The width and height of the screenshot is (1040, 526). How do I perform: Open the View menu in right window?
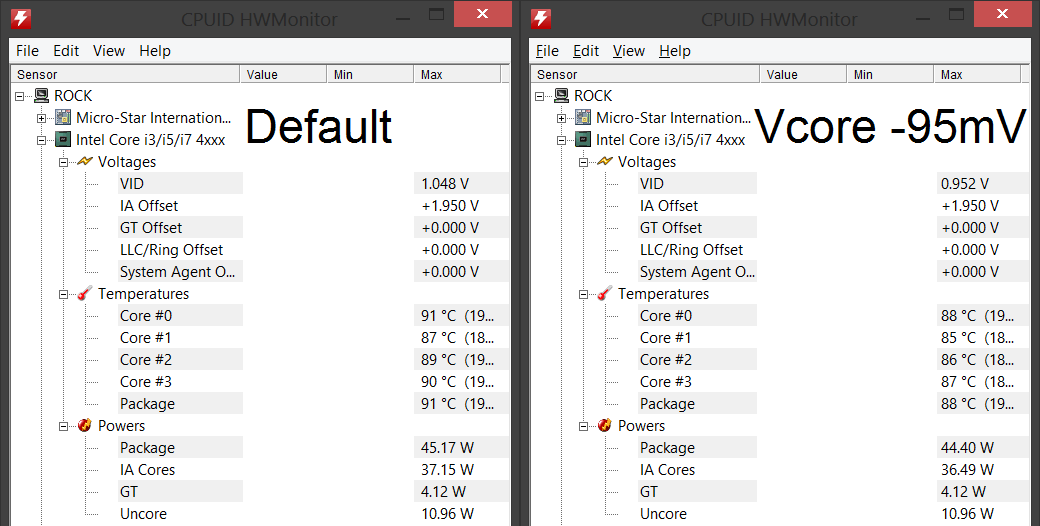[x=629, y=51]
